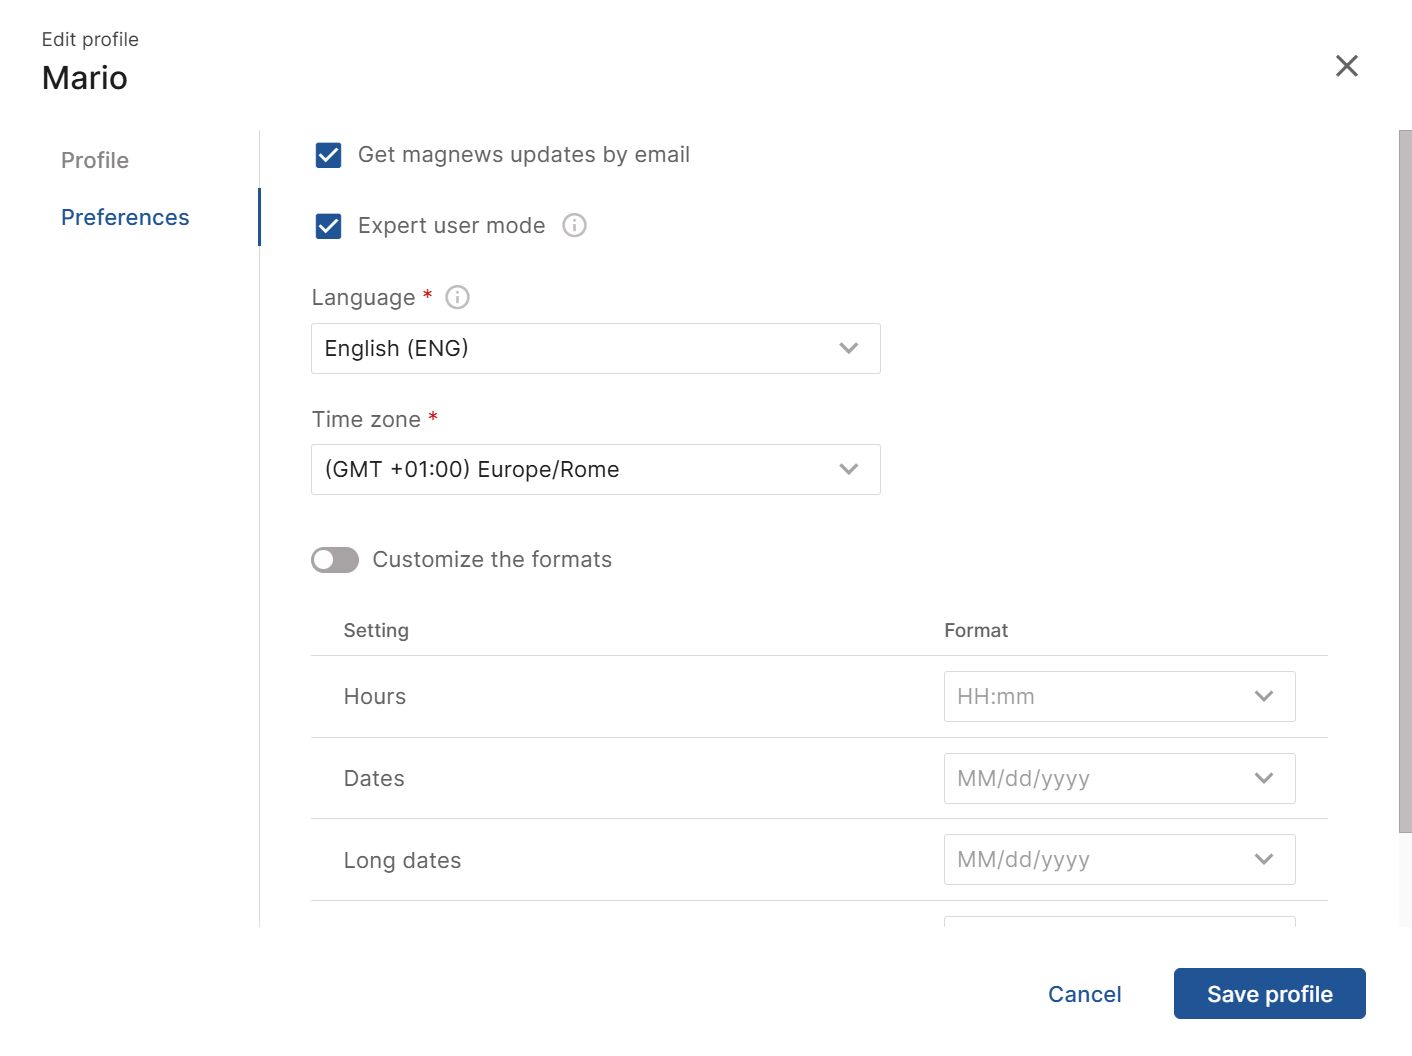This screenshot has width=1412, height=1056.
Task: Disable the Expert user mode checkbox
Action: pyautogui.click(x=329, y=226)
